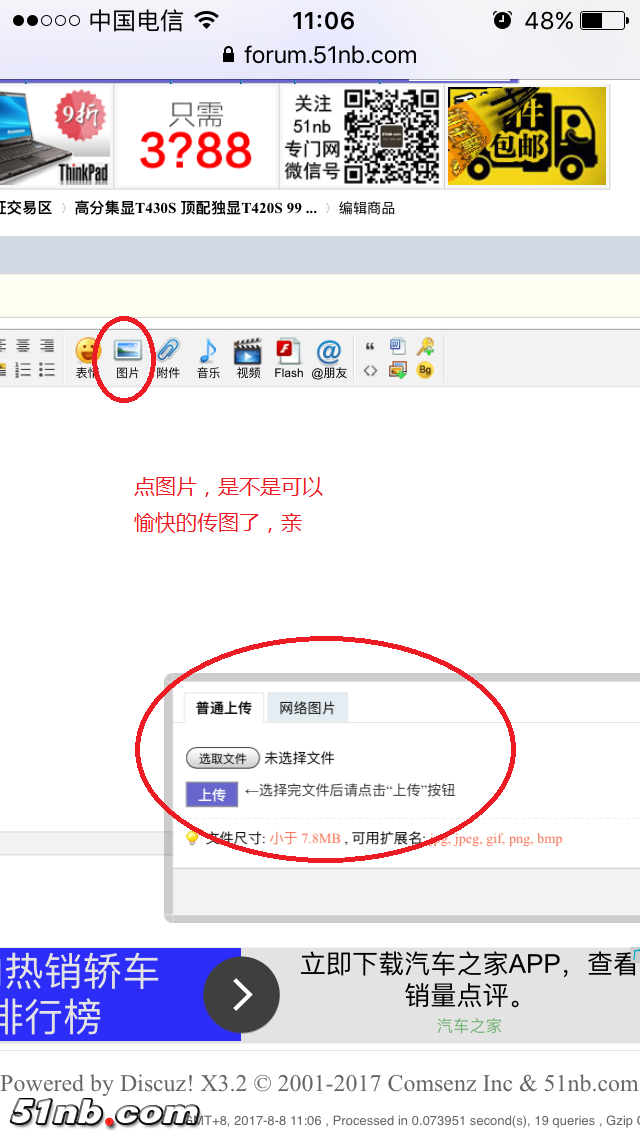Click the ThinkPad 9折 ad banner
Screen dimensions: 640x1136
[55, 136]
